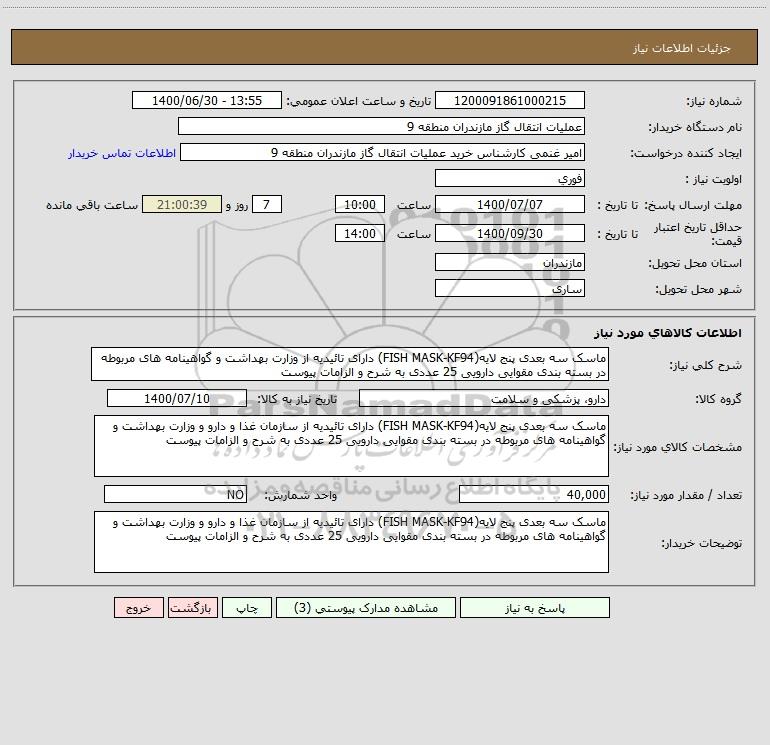Click the 'تاریخ نیاز به کالا:' label
The image size is (770, 745).
(x=297, y=399)
